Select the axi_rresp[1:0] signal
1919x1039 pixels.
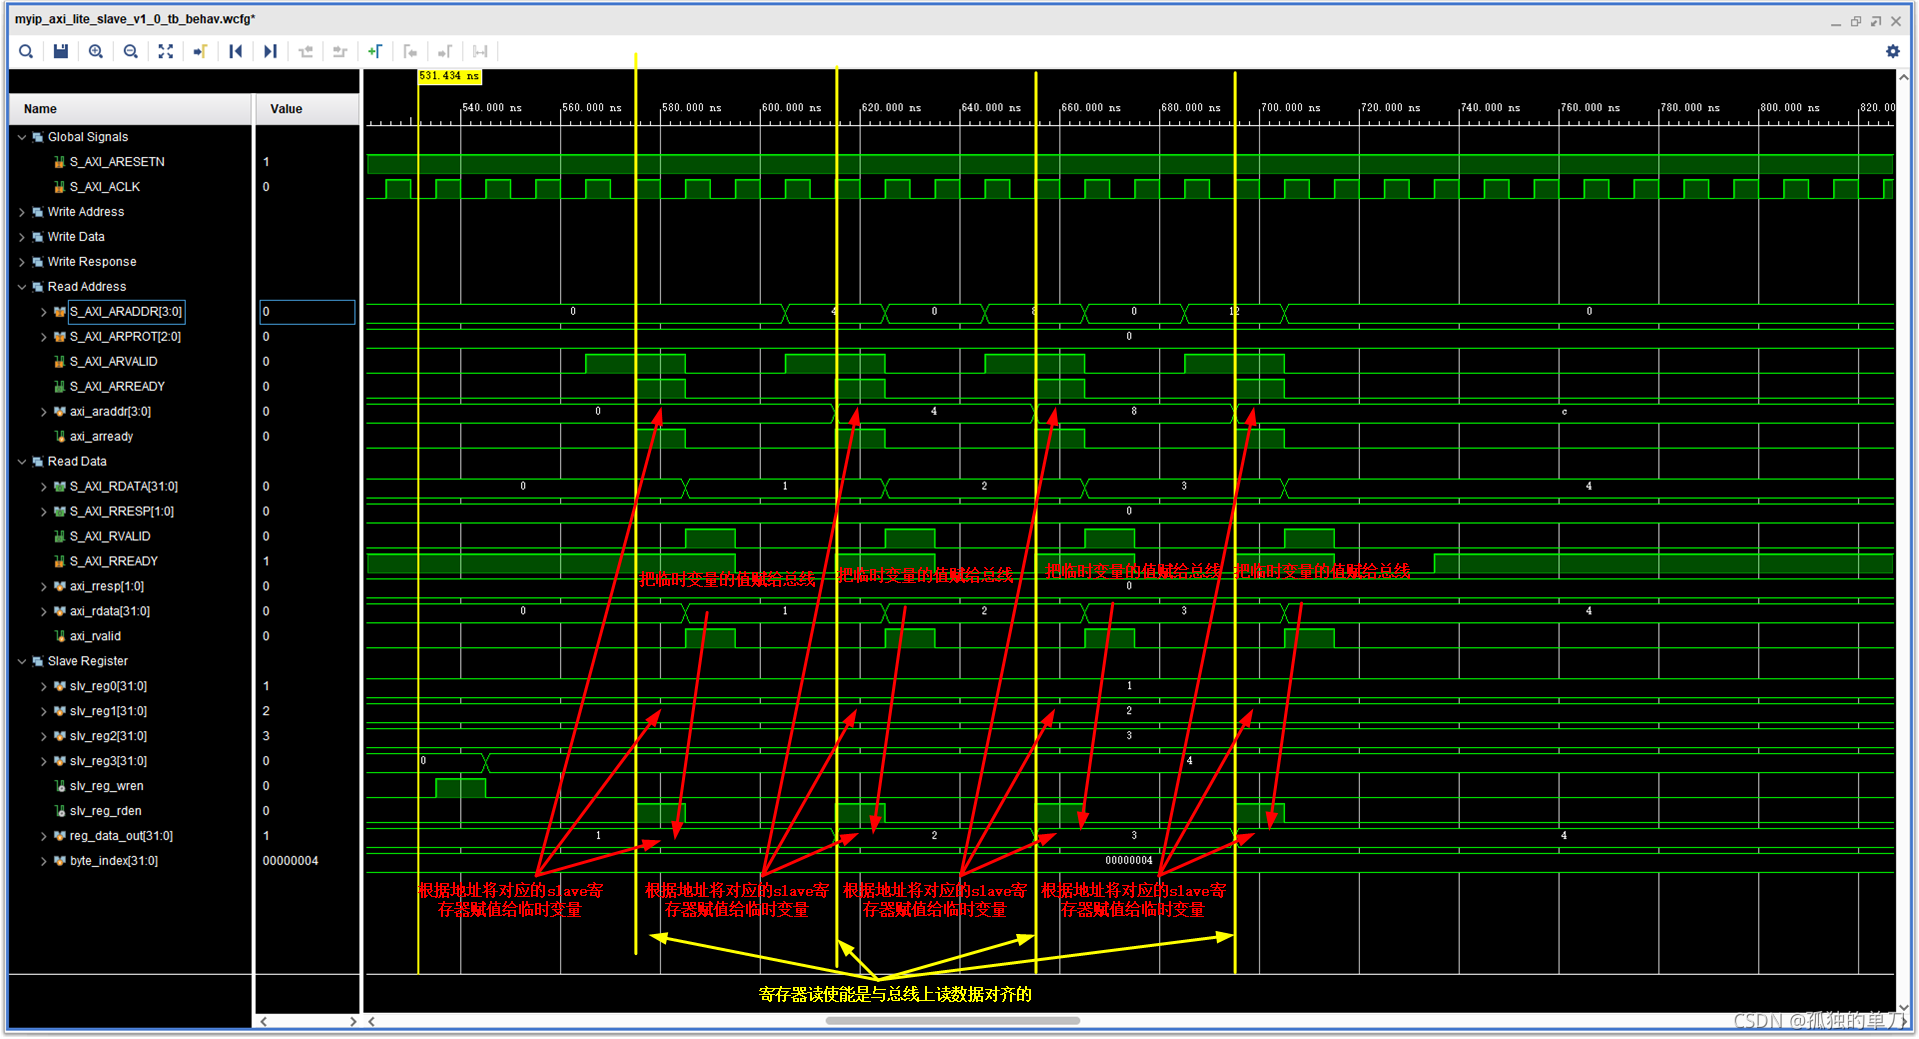point(106,587)
